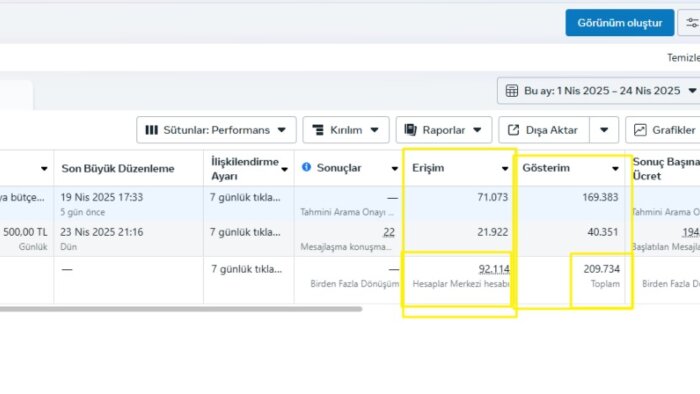Image resolution: width=700 pixels, height=394 pixels.
Task: Open İlişkilendirme Ayarı column menu arrow
Action: (x=284, y=170)
